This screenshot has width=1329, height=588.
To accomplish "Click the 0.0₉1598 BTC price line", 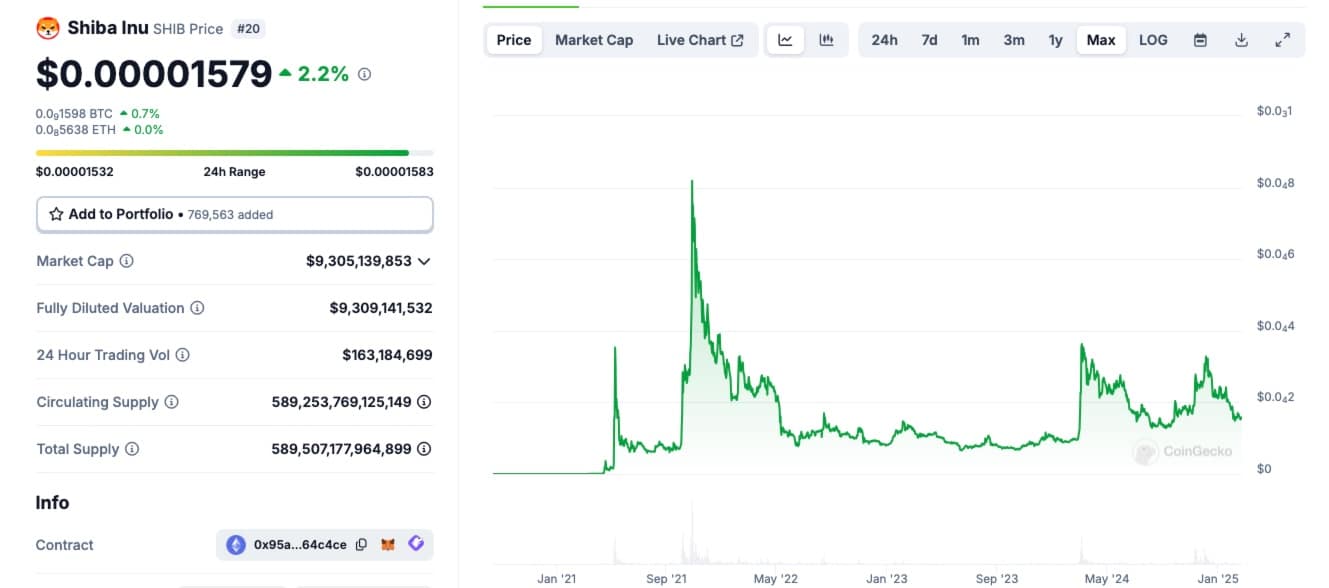I will click(x=98, y=113).
